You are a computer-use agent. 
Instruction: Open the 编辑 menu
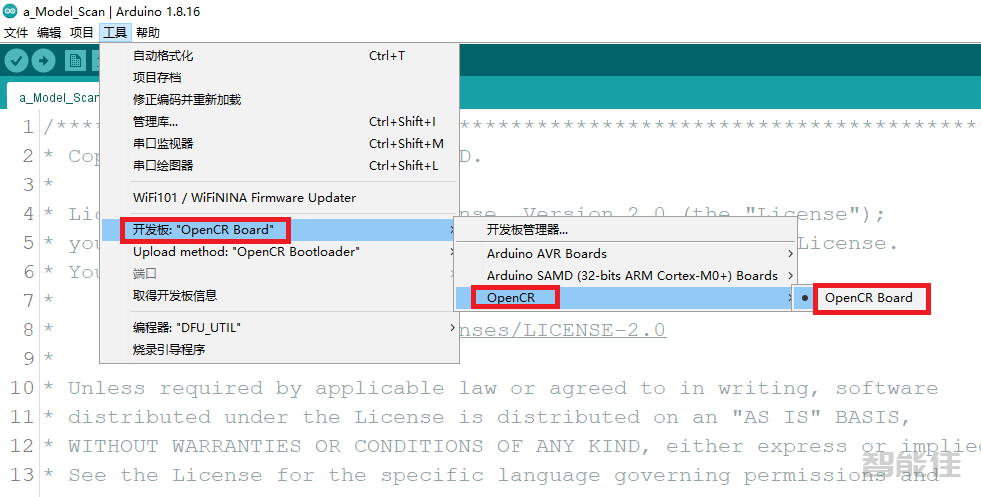[49, 33]
